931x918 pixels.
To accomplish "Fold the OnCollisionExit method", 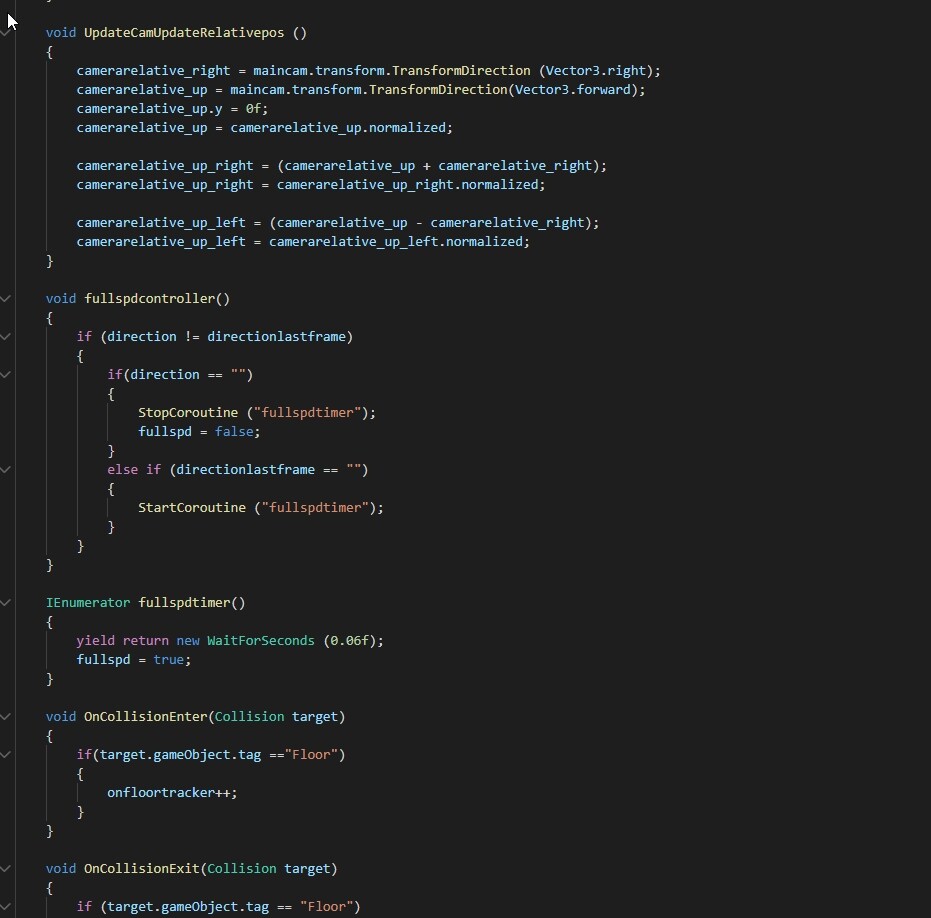I will 7,868.
